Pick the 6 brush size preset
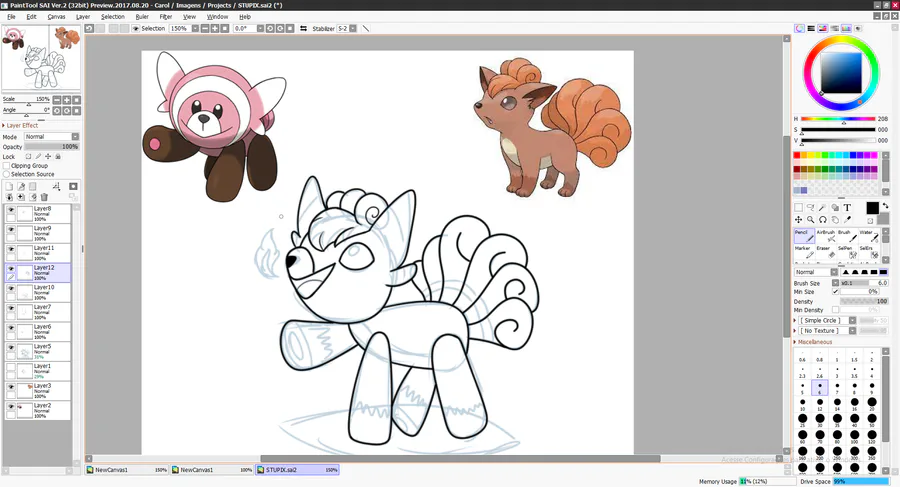Image resolution: width=900 pixels, height=487 pixels. 820,388
